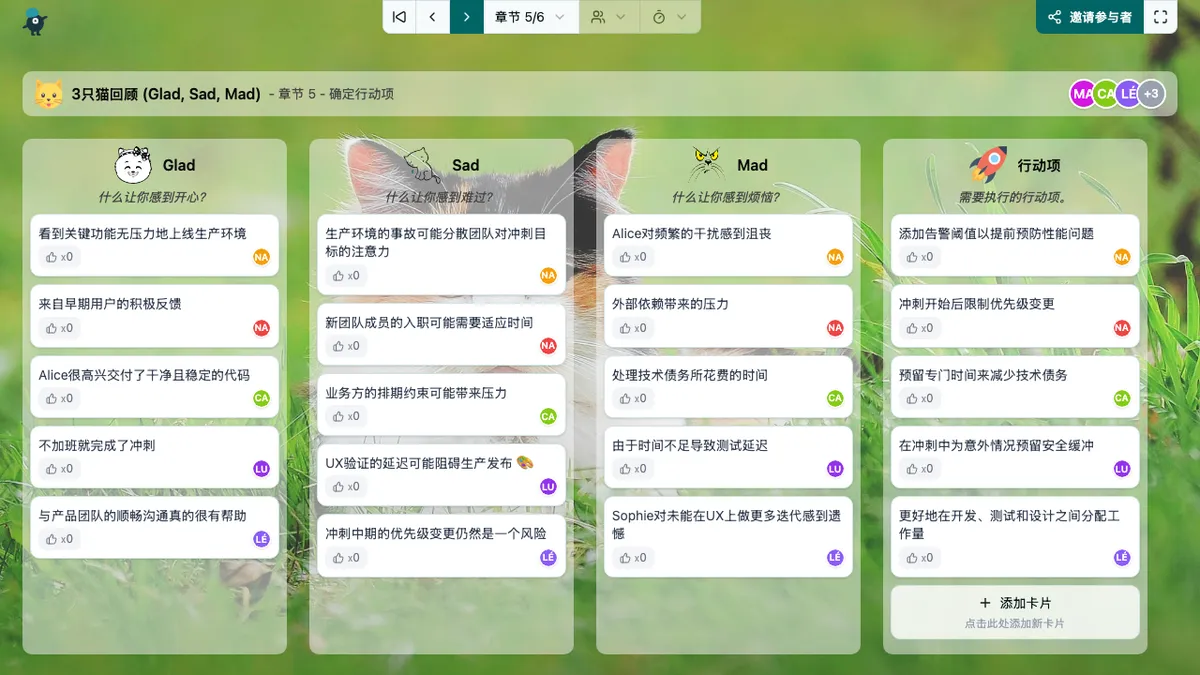
Task: Select the MA participant avatar
Action: (x=1081, y=94)
